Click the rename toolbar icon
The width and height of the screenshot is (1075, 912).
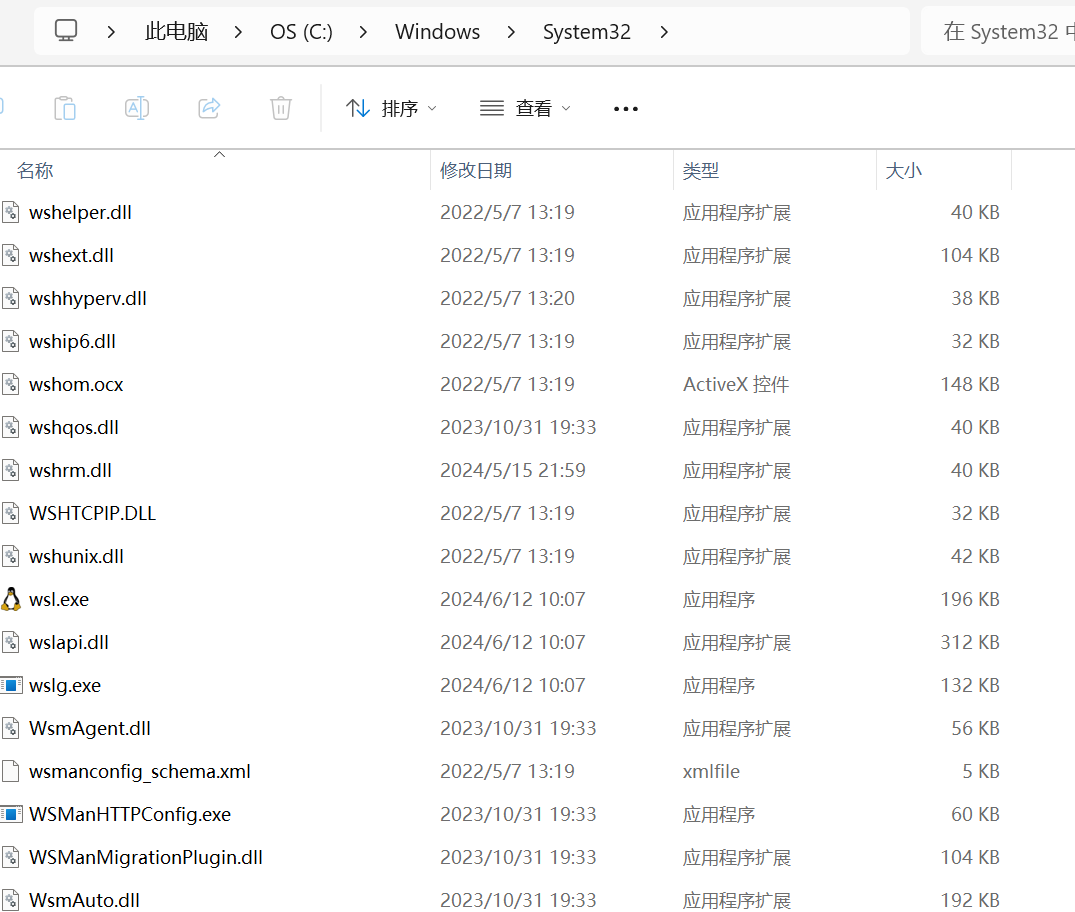137,108
